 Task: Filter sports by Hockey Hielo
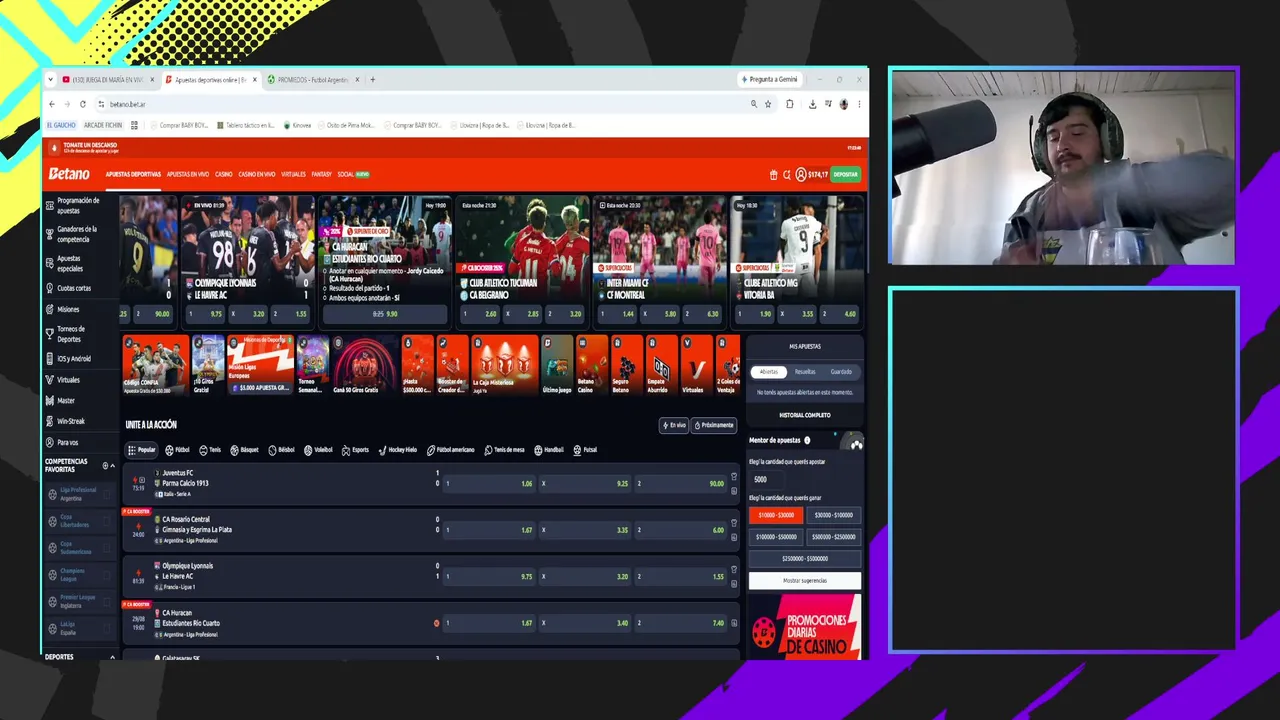[x=397, y=450]
